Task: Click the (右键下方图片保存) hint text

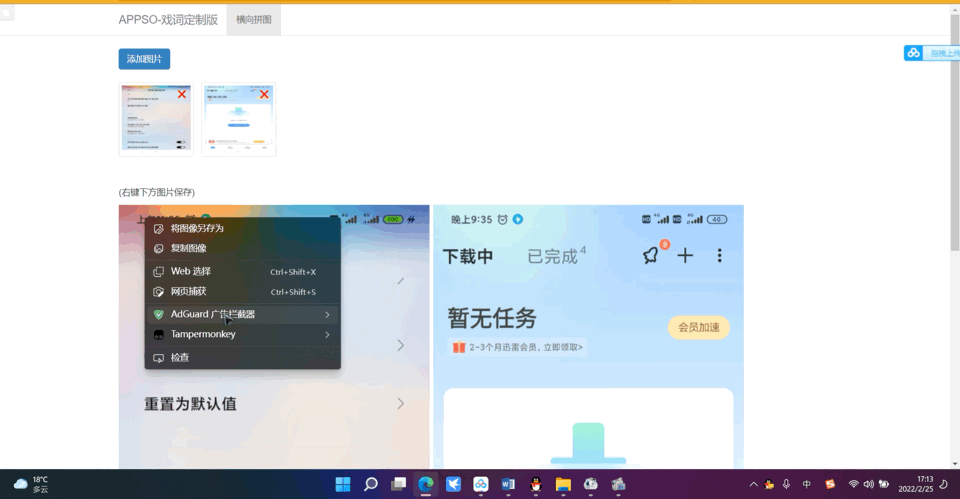Action: click(x=157, y=192)
